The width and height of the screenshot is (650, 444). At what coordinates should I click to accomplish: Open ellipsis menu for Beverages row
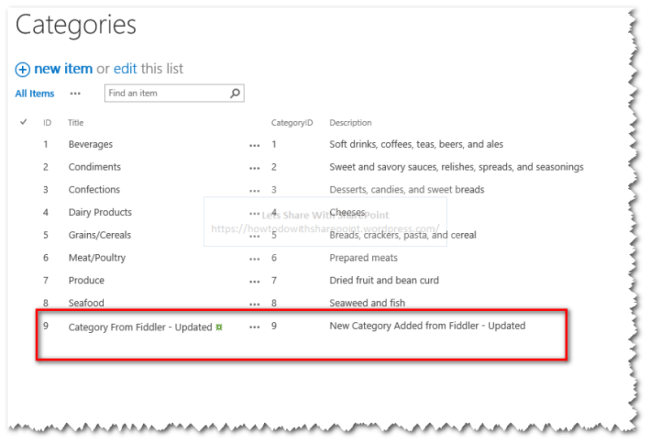(x=255, y=146)
